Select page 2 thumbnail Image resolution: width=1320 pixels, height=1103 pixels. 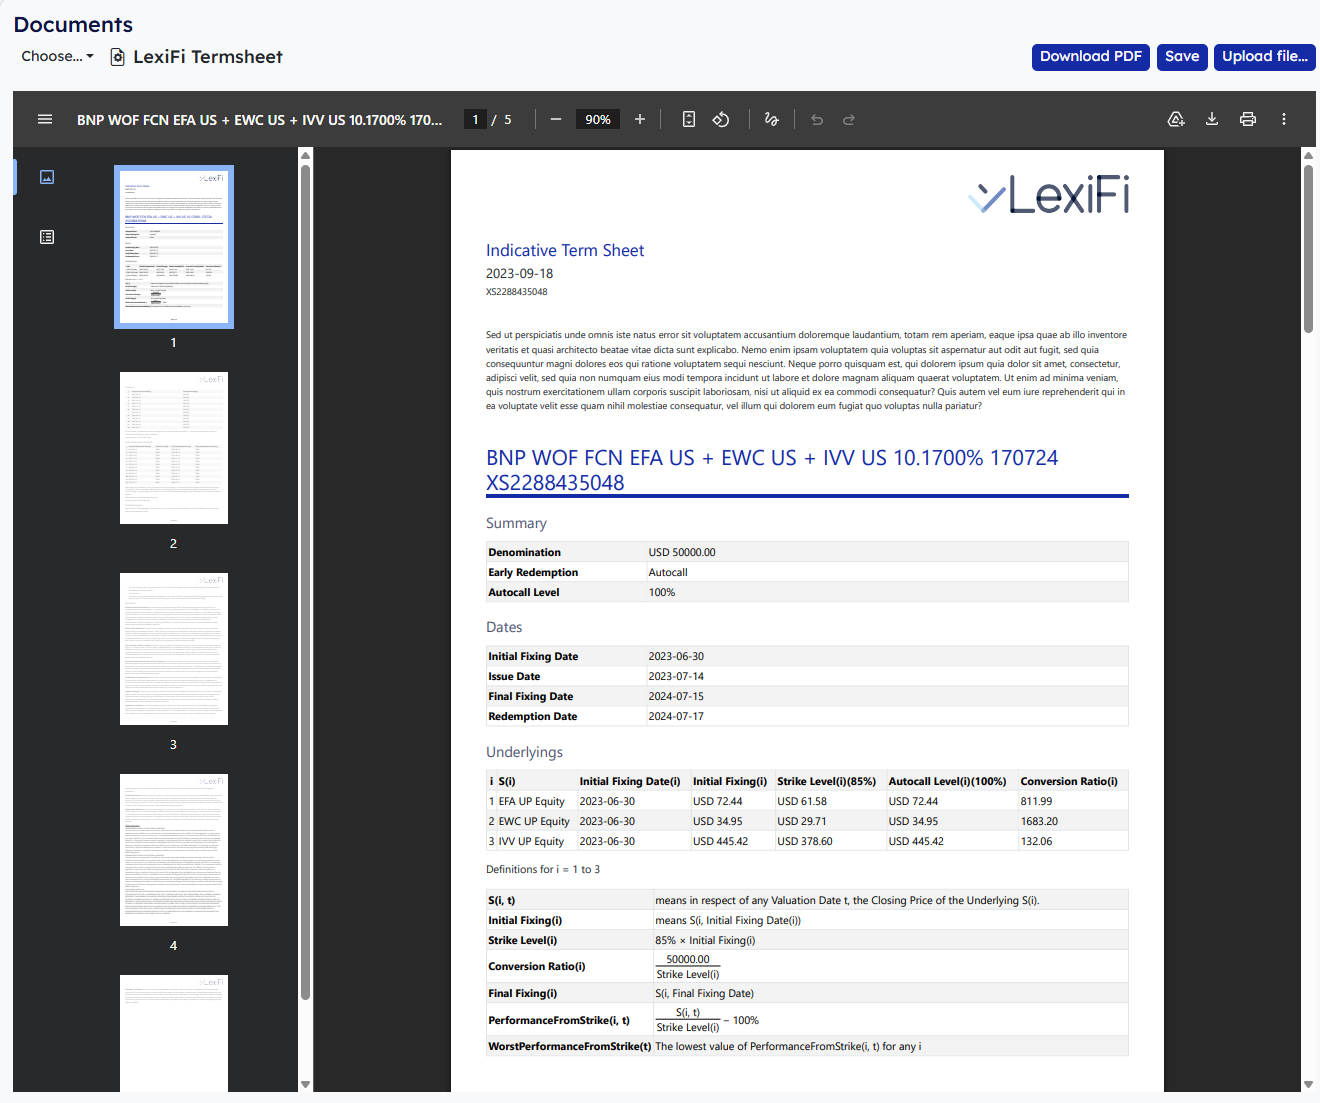pos(174,448)
